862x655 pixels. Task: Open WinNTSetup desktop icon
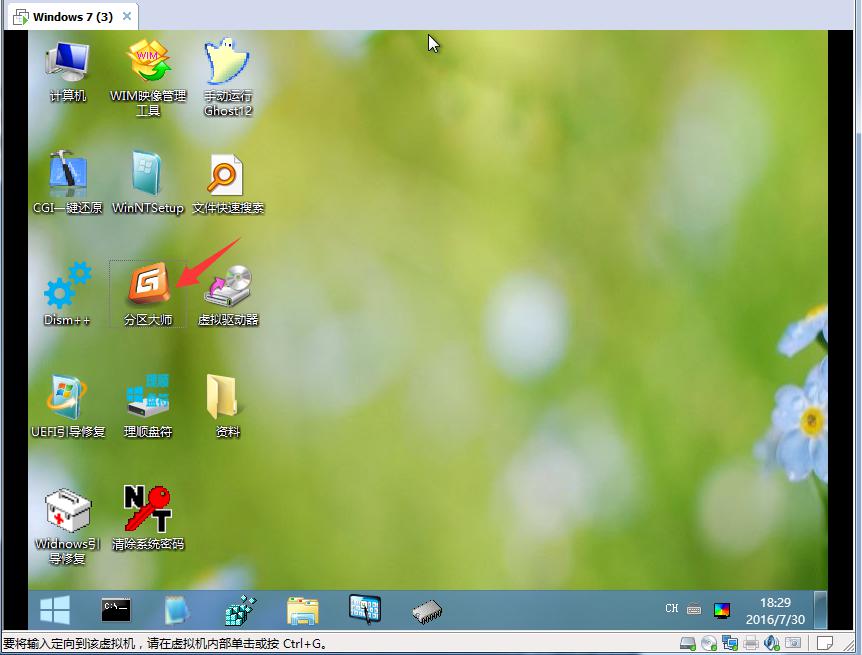click(x=148, y=184)
